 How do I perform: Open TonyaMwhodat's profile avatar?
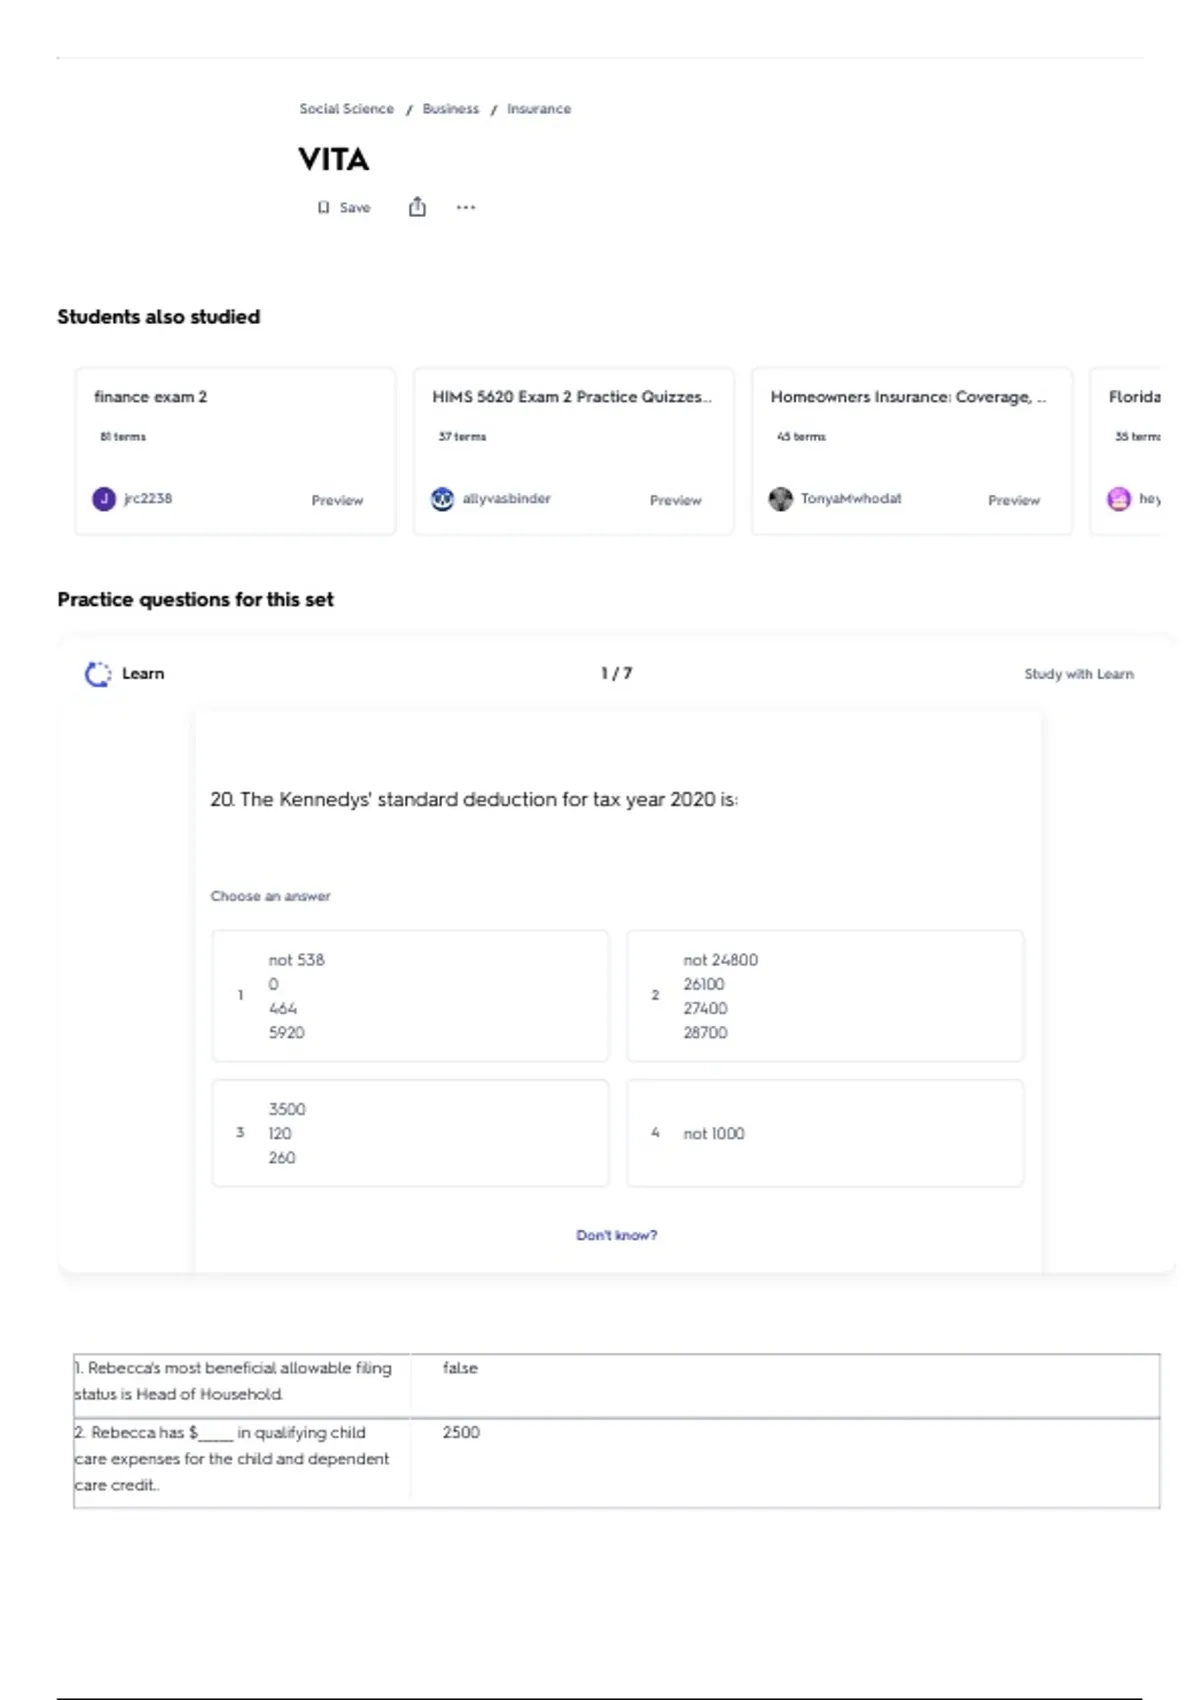pos(780,498)
